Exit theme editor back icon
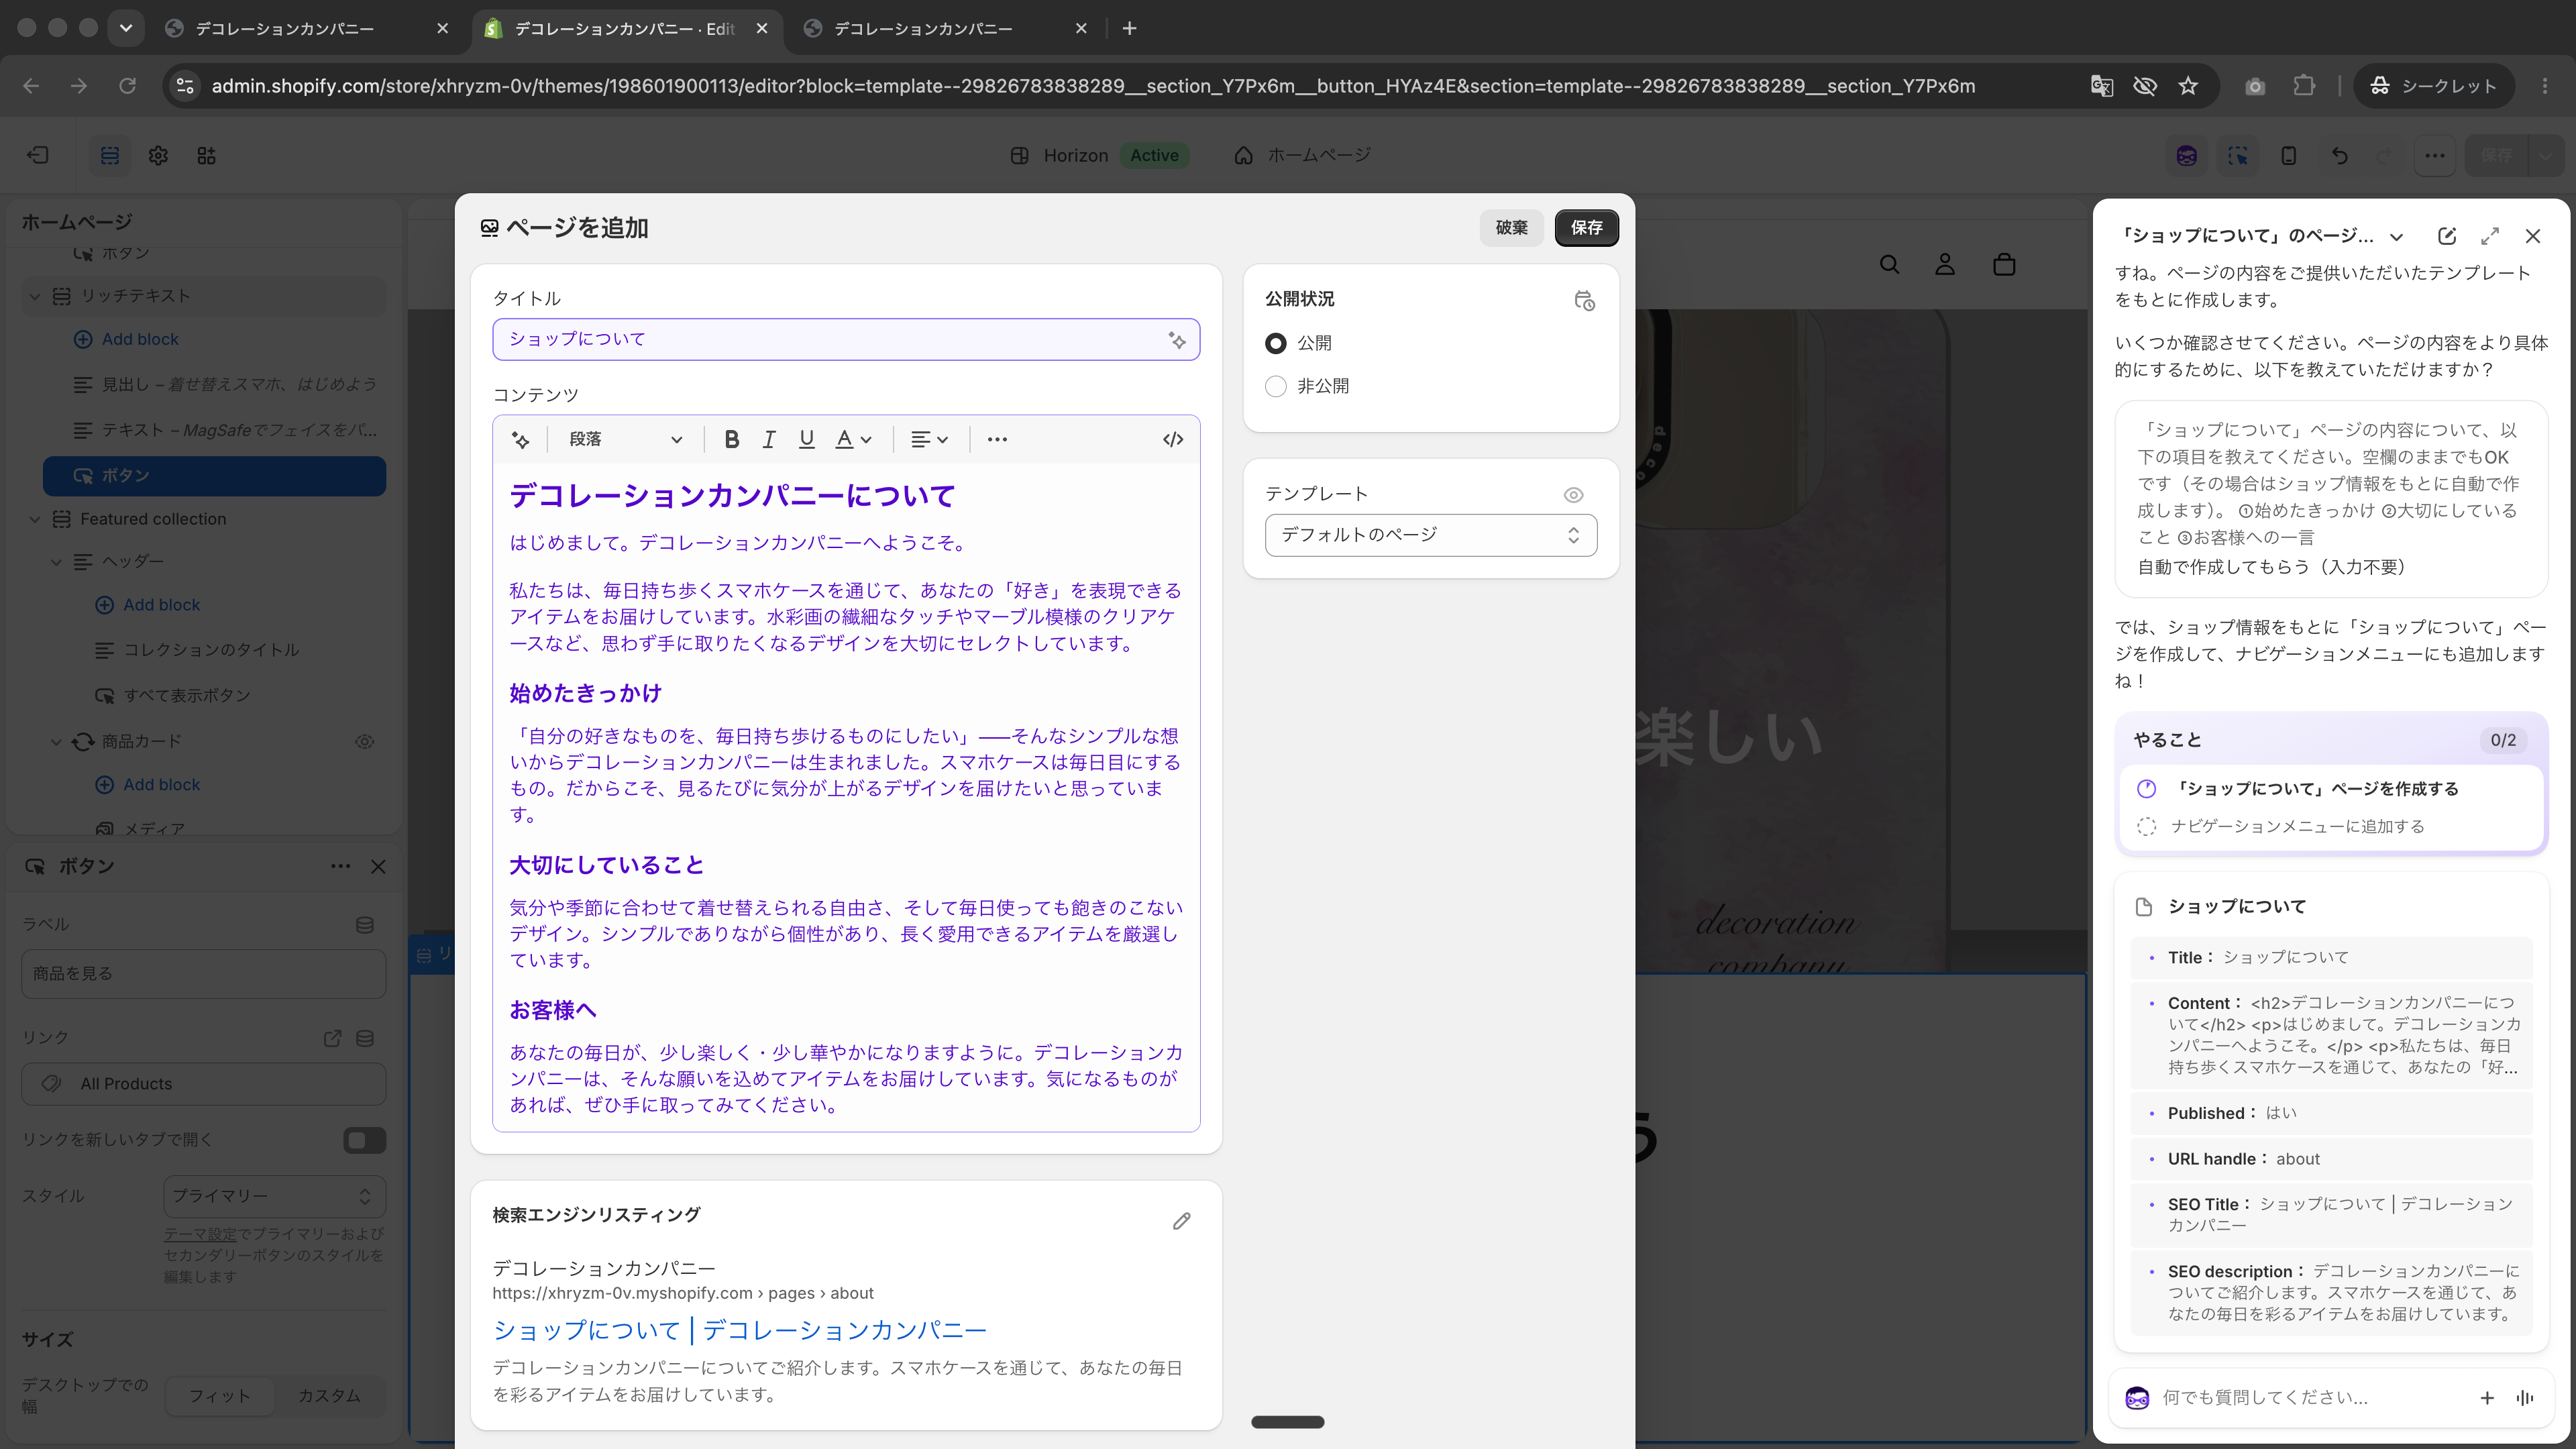2576x1449 pixels. [37, 155]
